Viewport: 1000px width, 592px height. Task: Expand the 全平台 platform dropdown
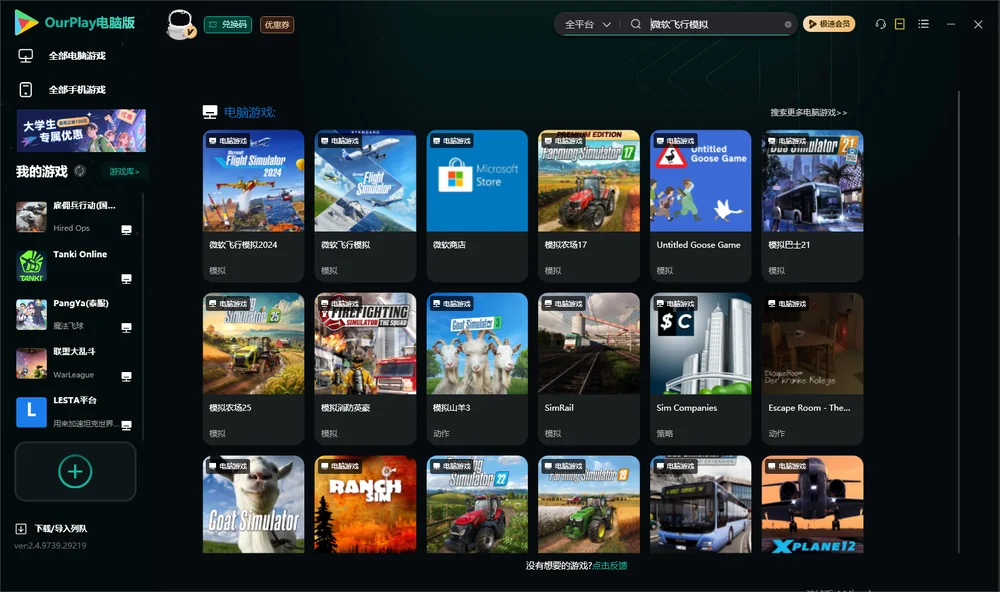[x=587, y=24]
